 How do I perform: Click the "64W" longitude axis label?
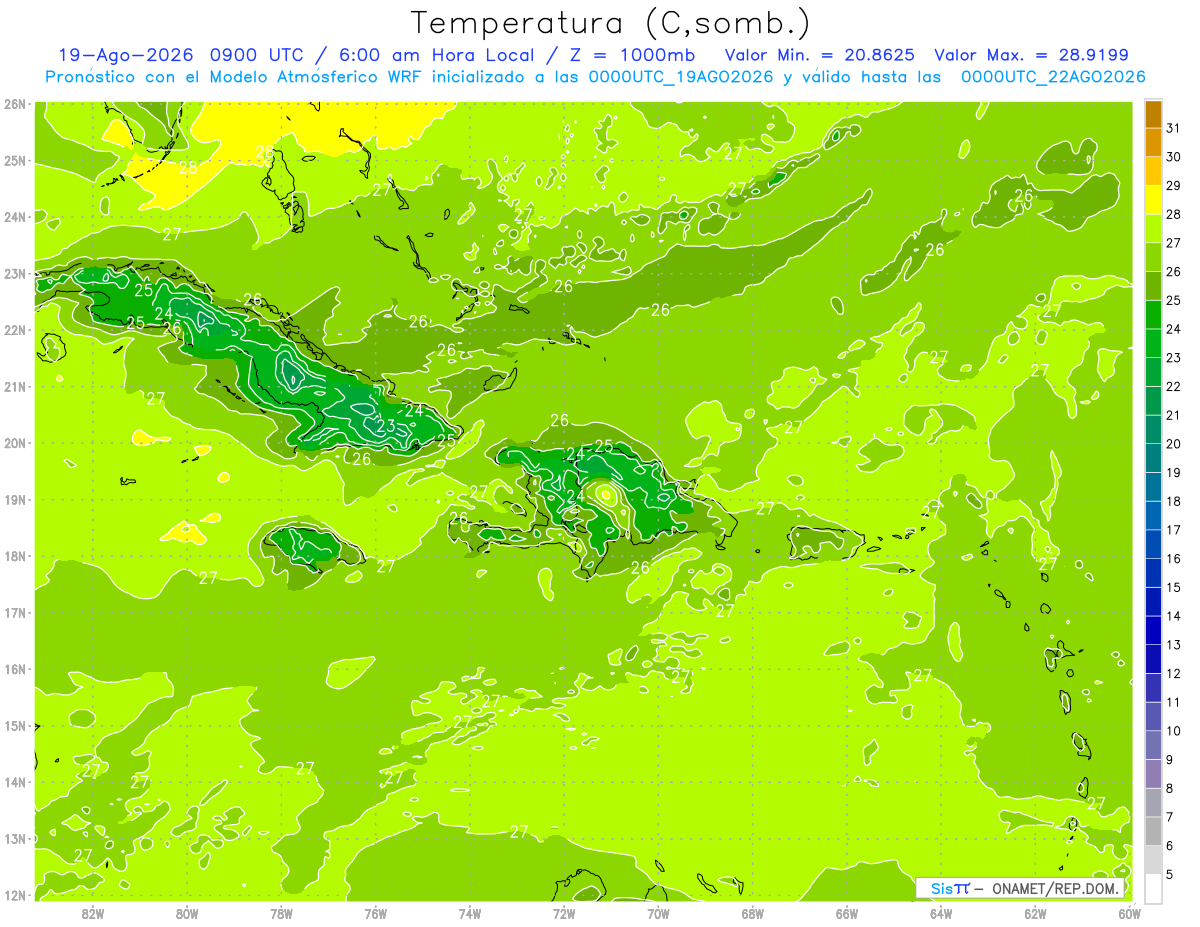click(940, 913)
